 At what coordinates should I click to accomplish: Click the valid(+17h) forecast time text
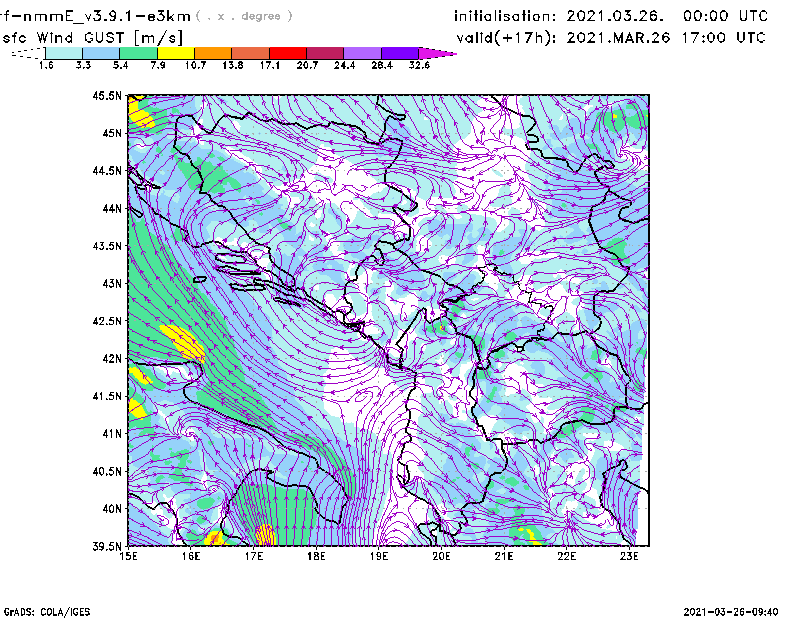point(611,37)
